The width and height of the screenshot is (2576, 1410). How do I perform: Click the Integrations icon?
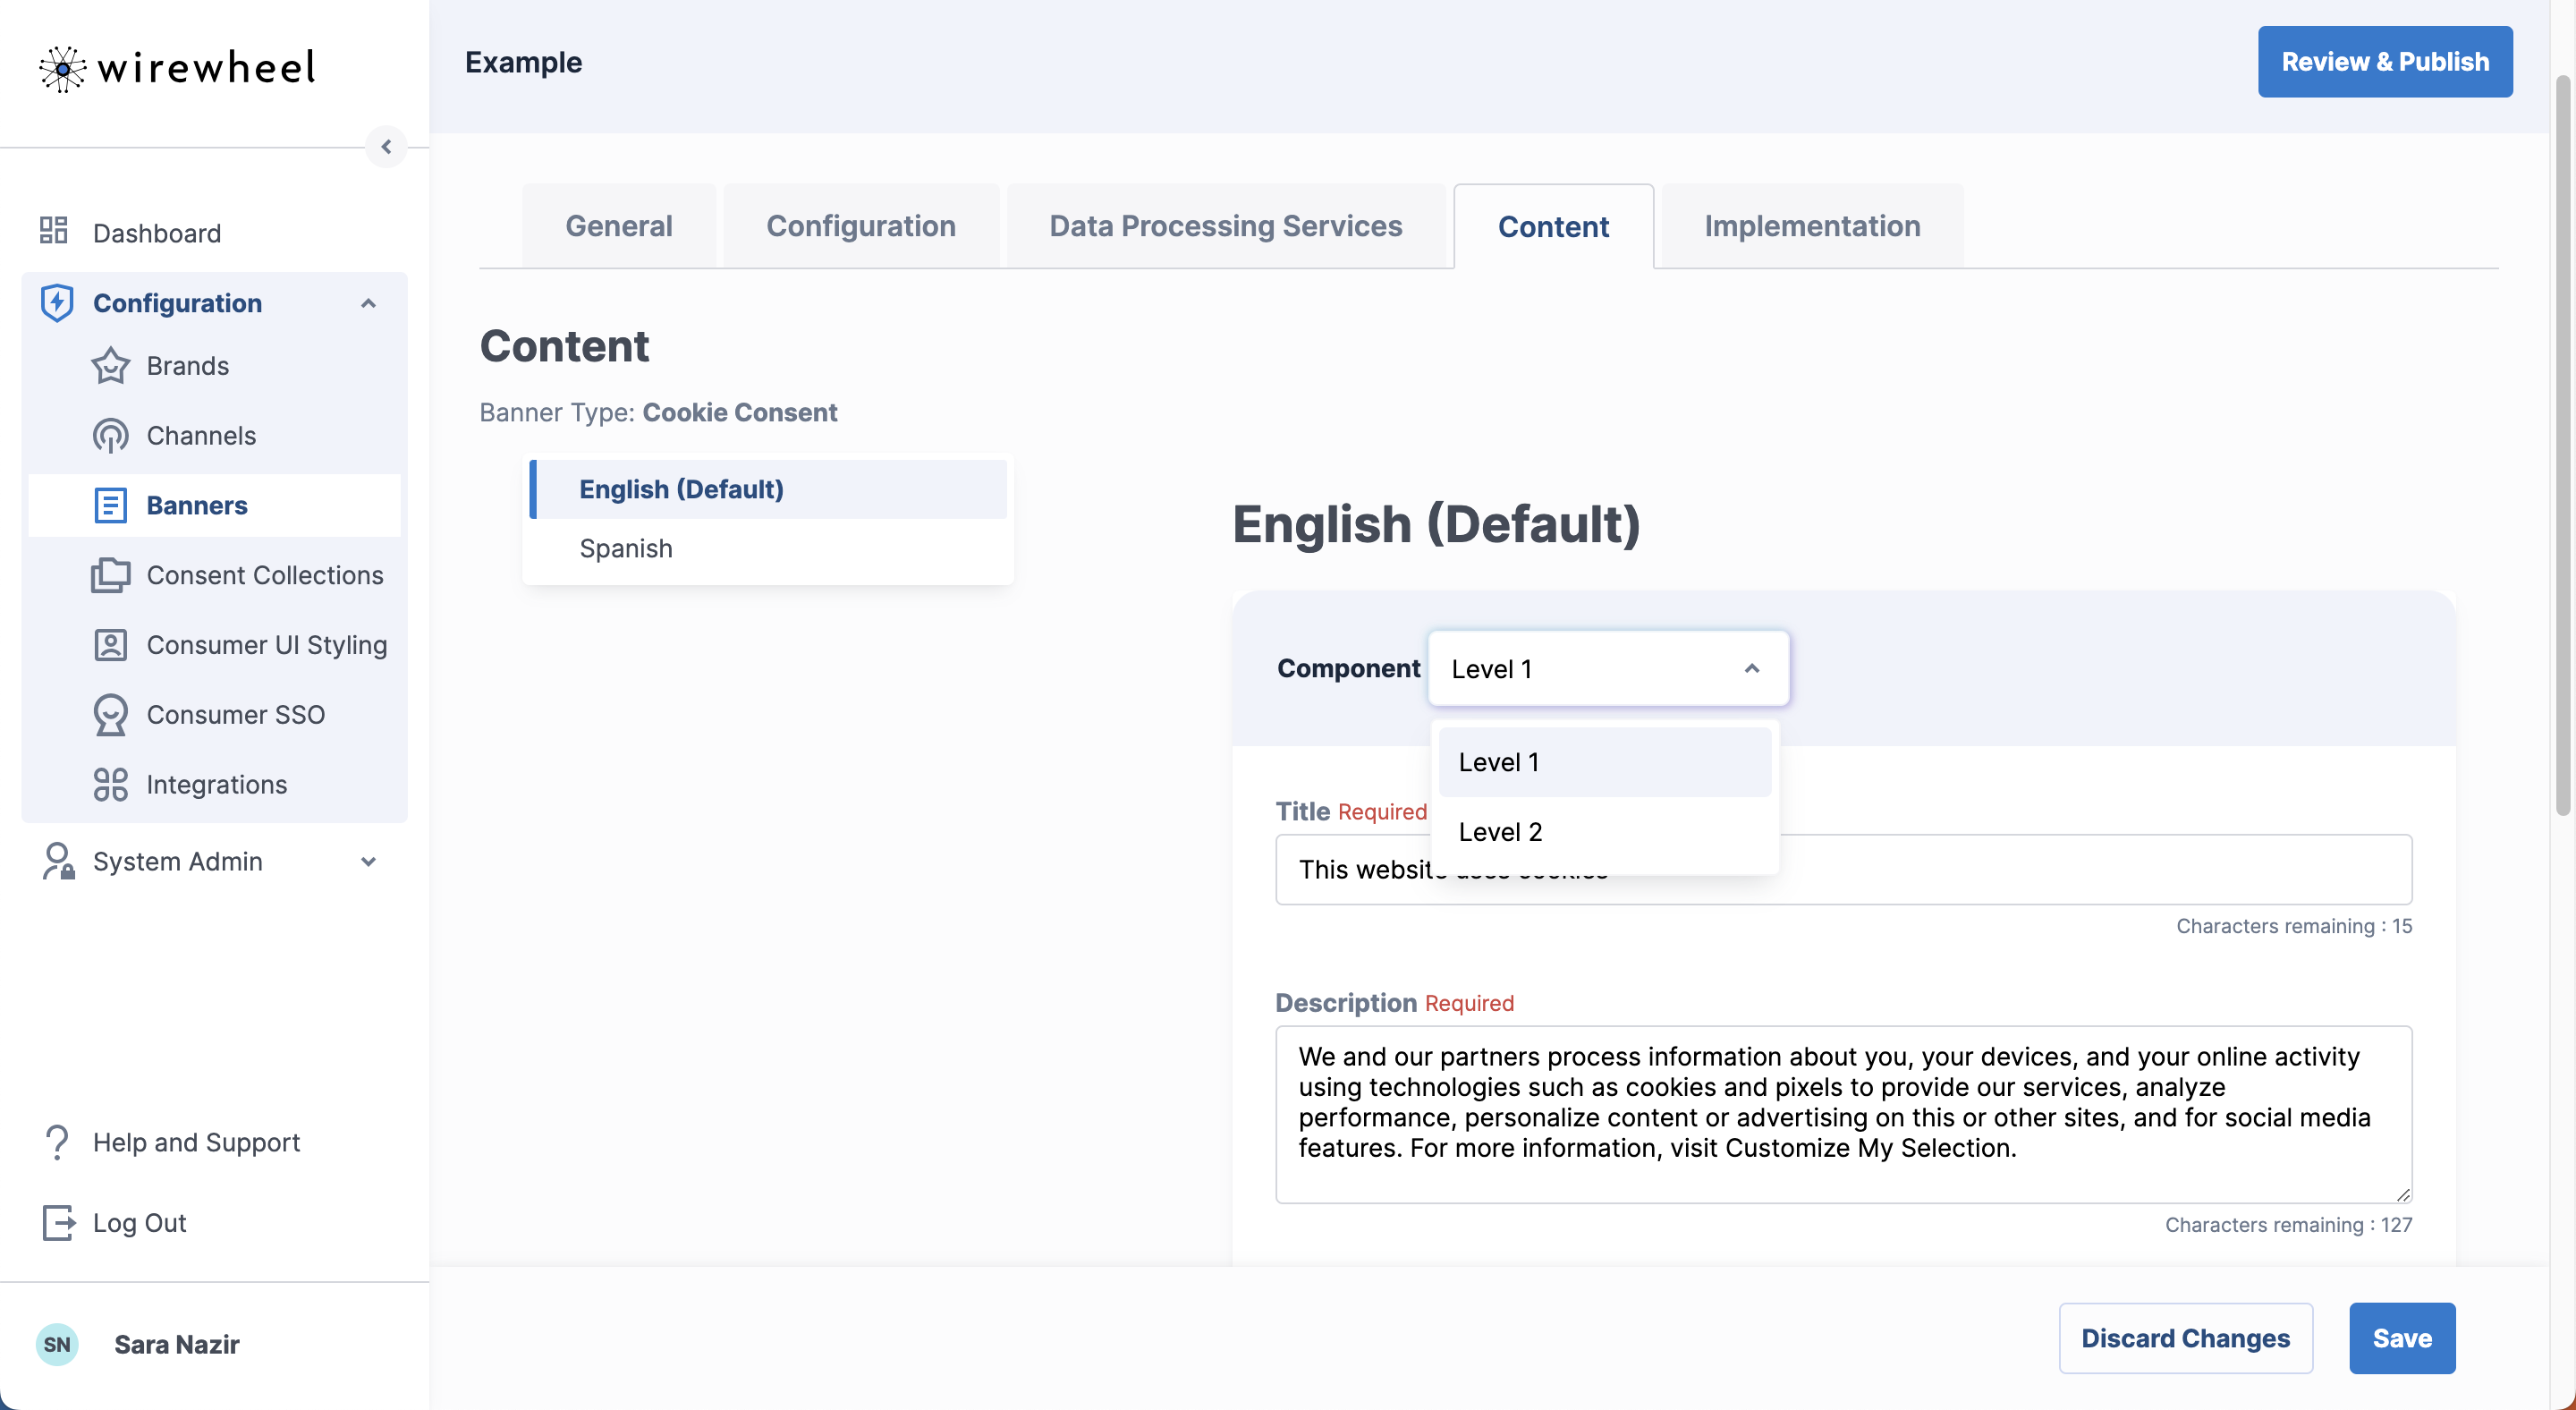pyautogui.click(x=110, y=785)
